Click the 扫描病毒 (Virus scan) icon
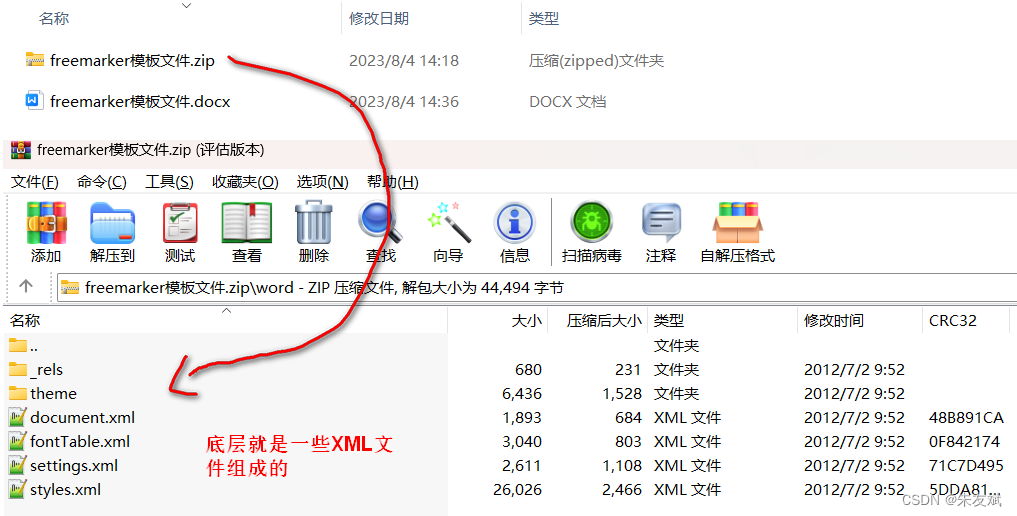The image size is (1017, 516). click(592, 223)
